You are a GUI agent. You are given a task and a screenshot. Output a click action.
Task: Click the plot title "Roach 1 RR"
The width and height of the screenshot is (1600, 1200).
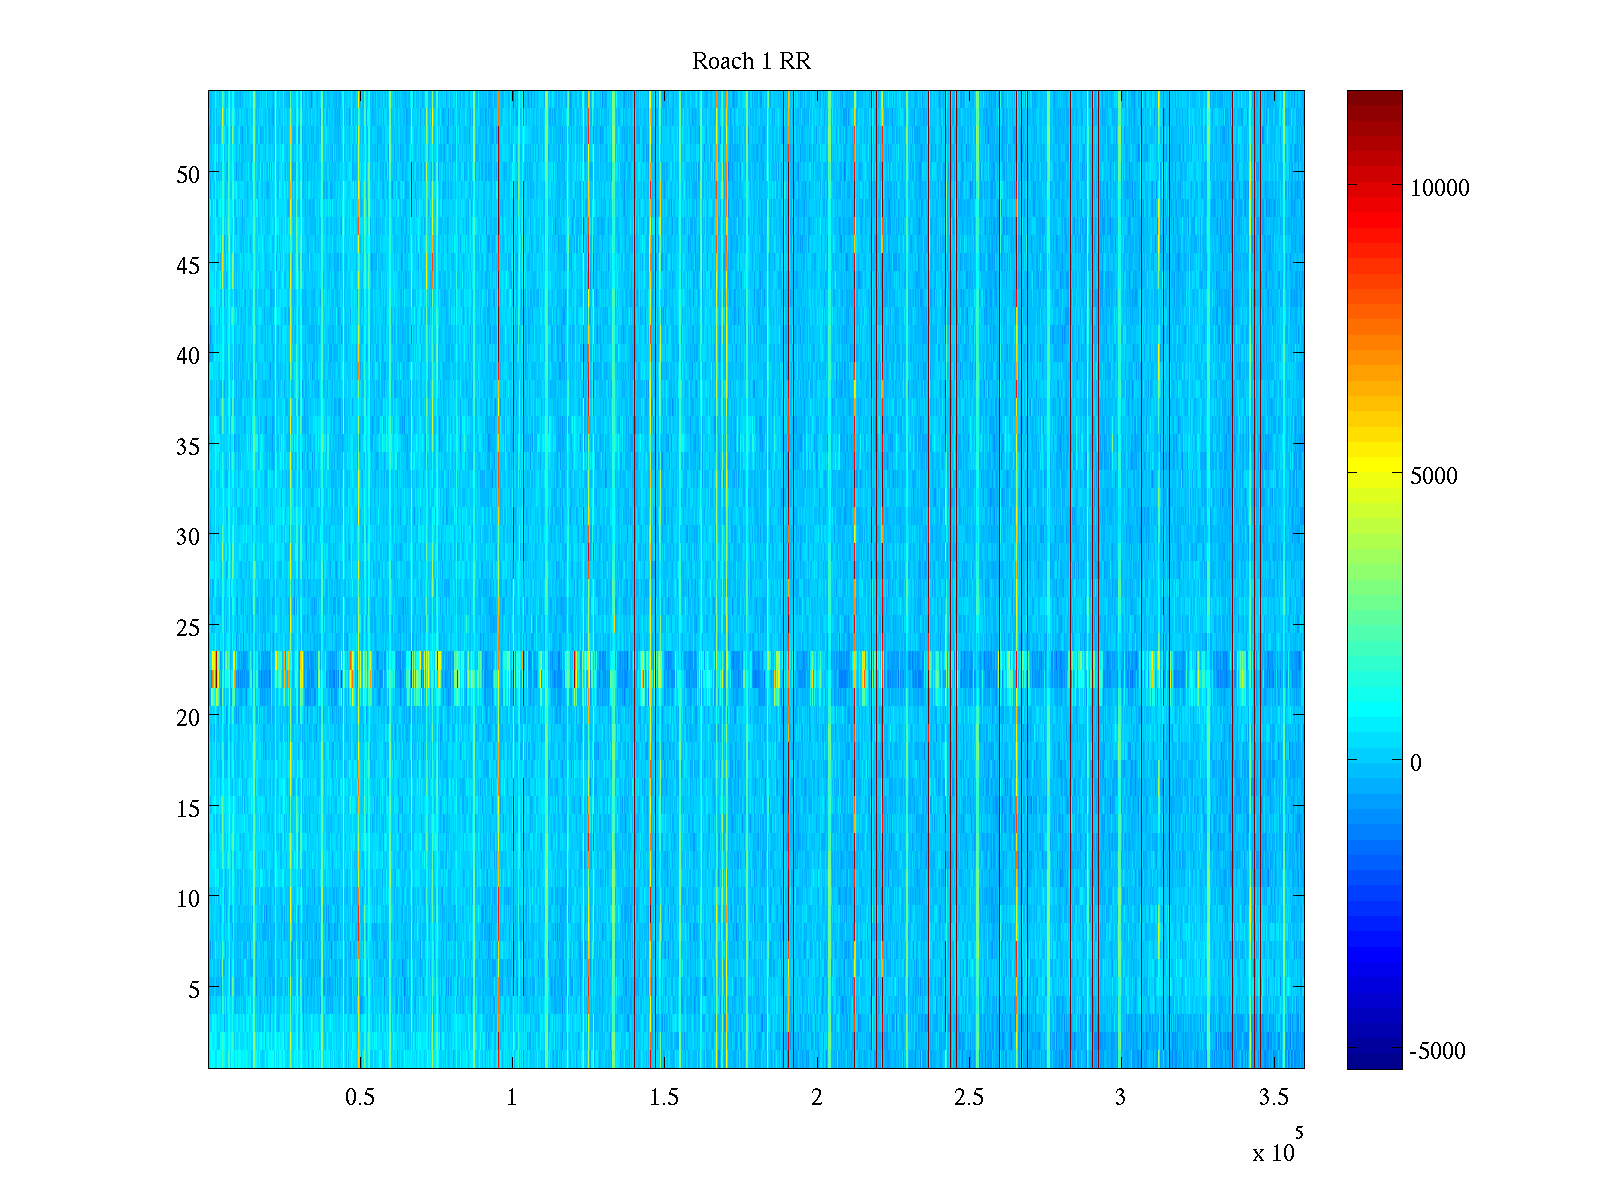[751, 62]
